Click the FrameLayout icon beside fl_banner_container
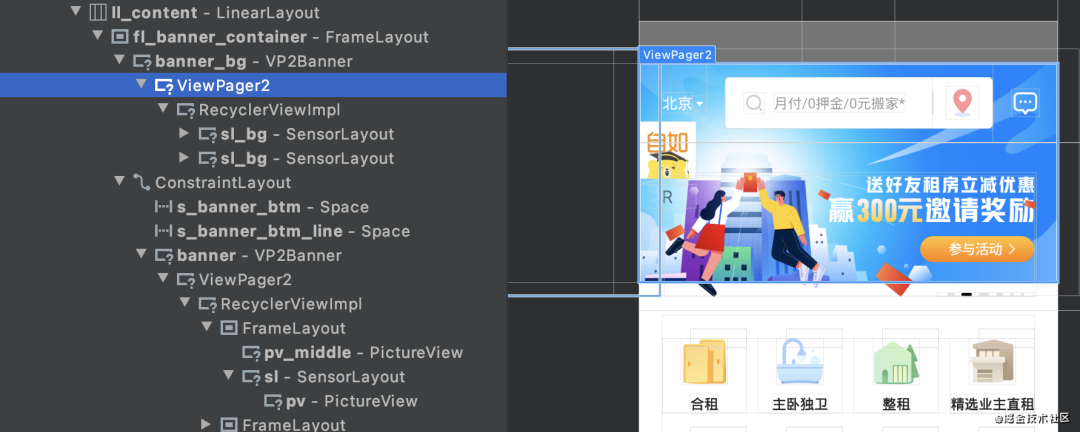The width and height of the screenshot is (1080, 432). pyautogui.click(x=120, y=37)
